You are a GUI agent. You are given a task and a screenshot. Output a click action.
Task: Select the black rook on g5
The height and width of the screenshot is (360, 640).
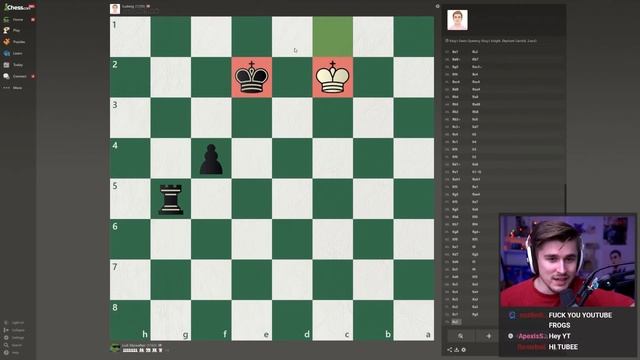pos(171,199)
